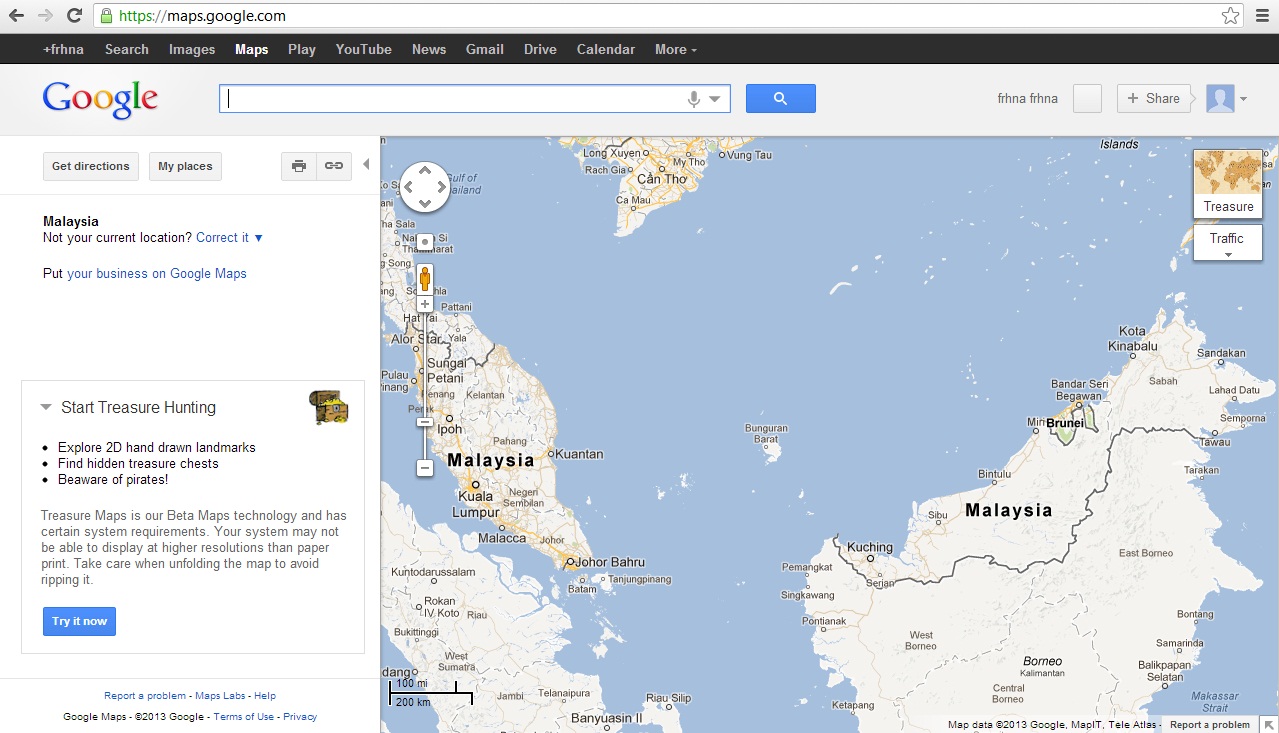Switch to Treasure map view thumbnail

pos(1228,184)
